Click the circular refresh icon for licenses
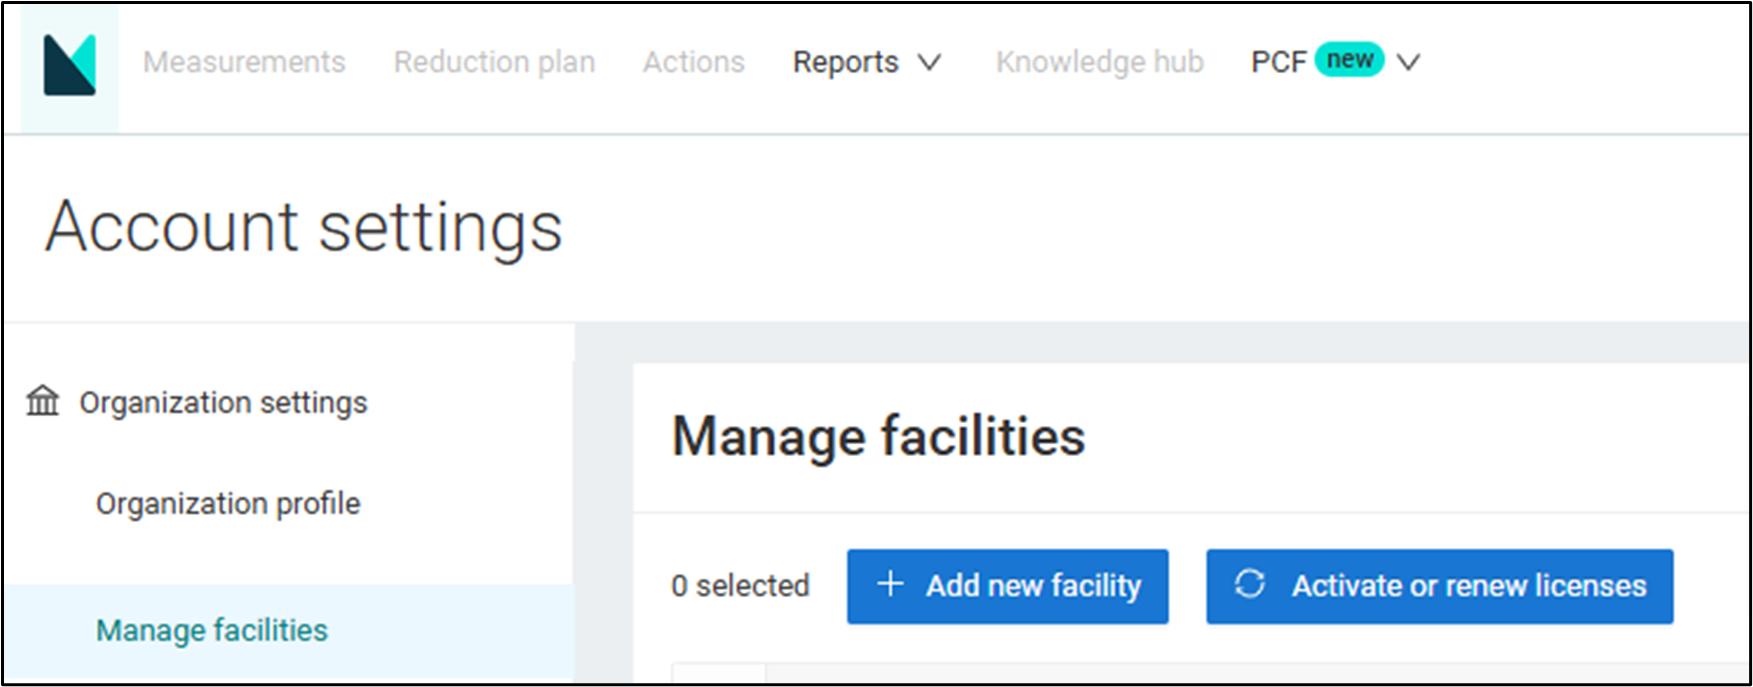This screenshot has width=1753, height=687. (x=1249, y=584)
